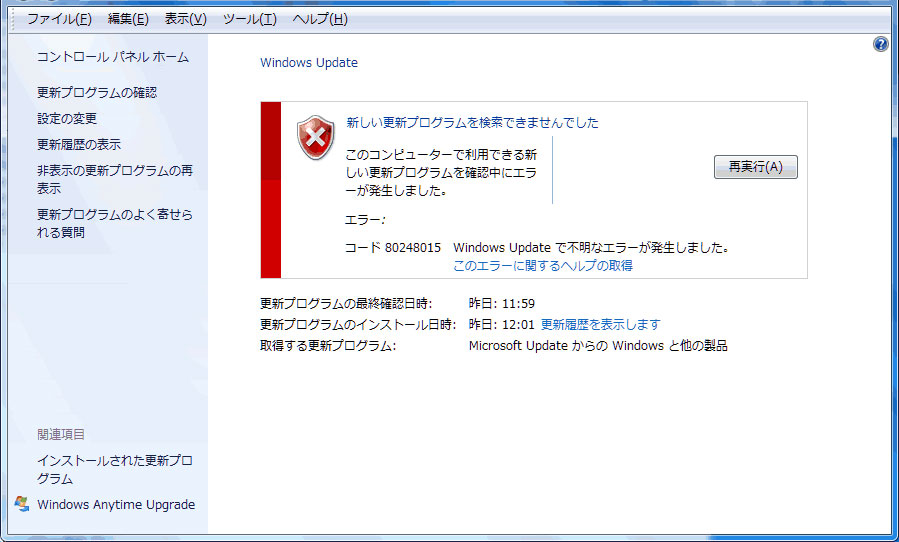Click 新しい更新プログラムを検索できませんでした heading
The height and width of the screenshot is (542, 899).
coord(472,122)
